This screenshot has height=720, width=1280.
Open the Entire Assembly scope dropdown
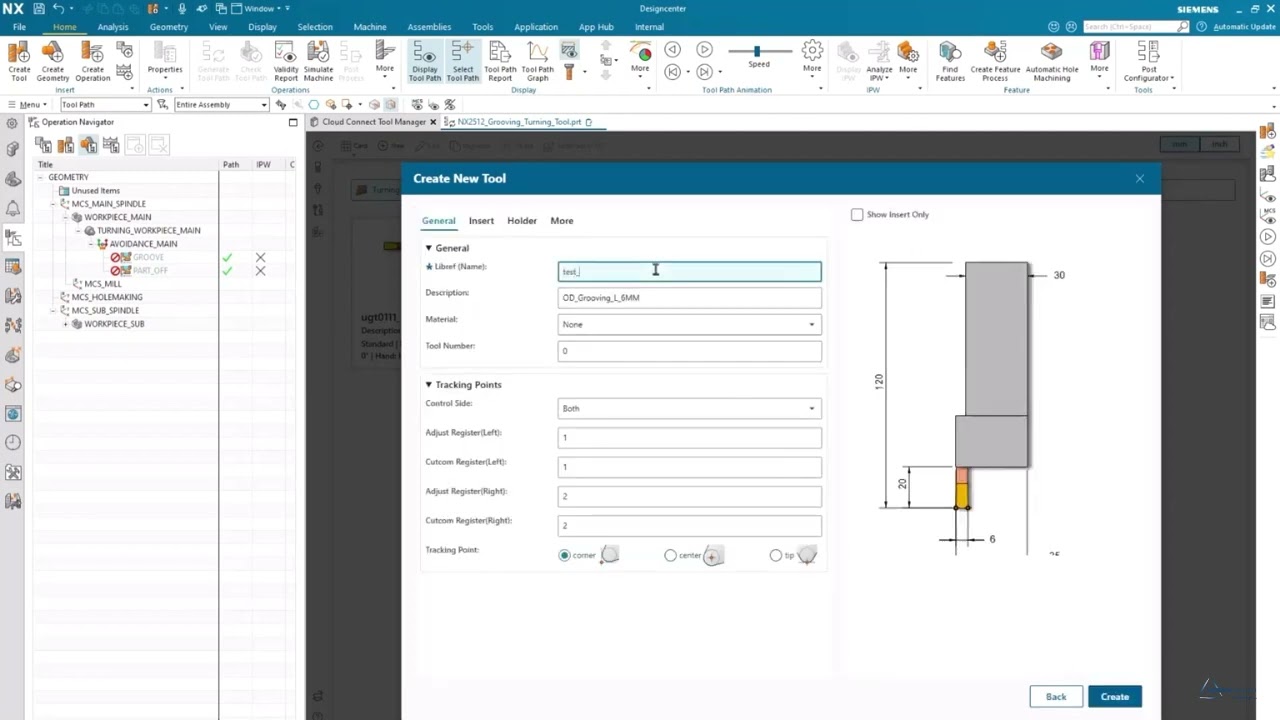(221, 105)
